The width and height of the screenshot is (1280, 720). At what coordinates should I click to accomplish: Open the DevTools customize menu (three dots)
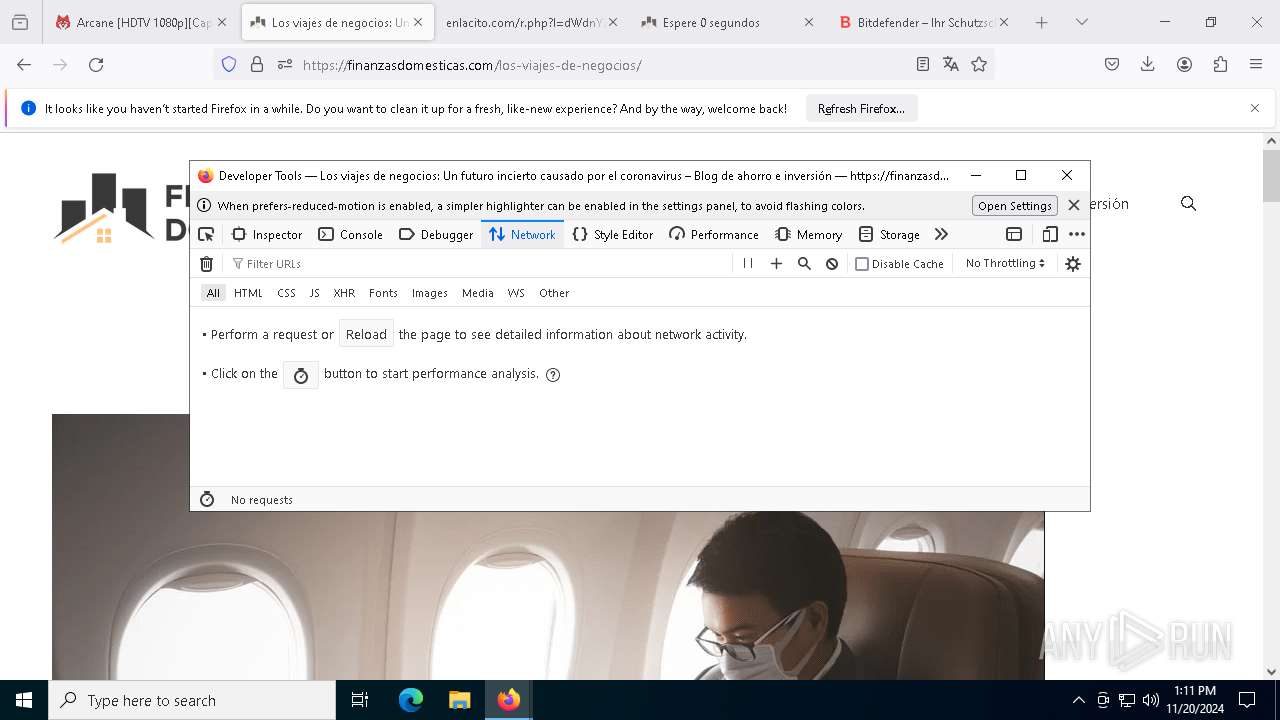[x=1077, y=234]
